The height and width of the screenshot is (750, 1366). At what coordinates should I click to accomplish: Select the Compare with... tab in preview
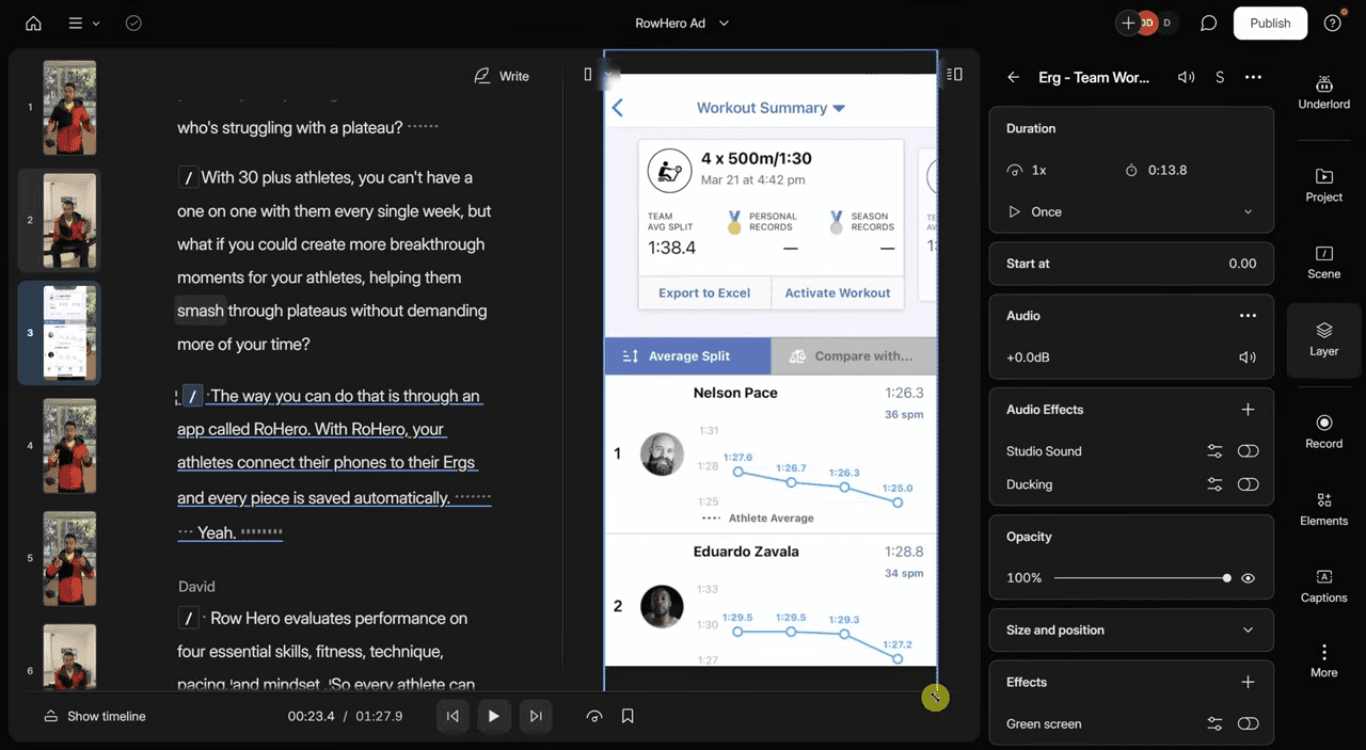click(854, 356)
